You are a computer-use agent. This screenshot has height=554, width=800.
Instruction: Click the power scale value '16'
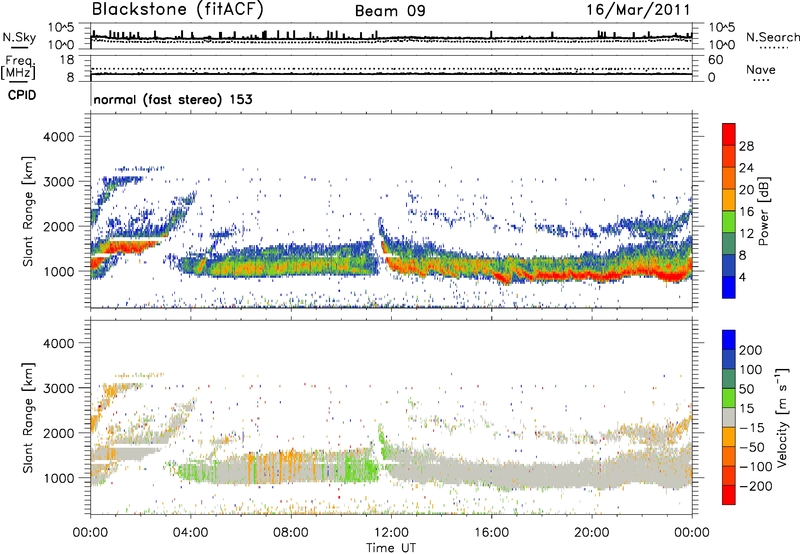click(746, 212)
